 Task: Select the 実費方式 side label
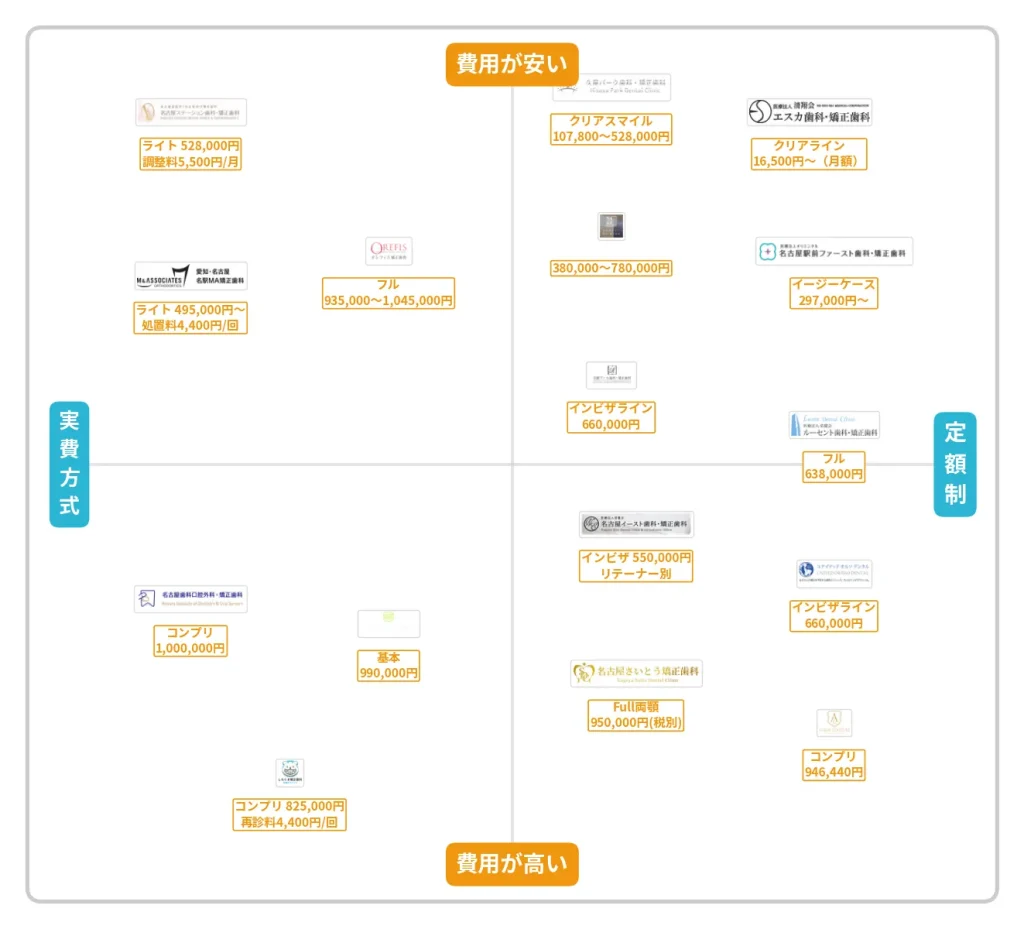click(x=69, y=464)
